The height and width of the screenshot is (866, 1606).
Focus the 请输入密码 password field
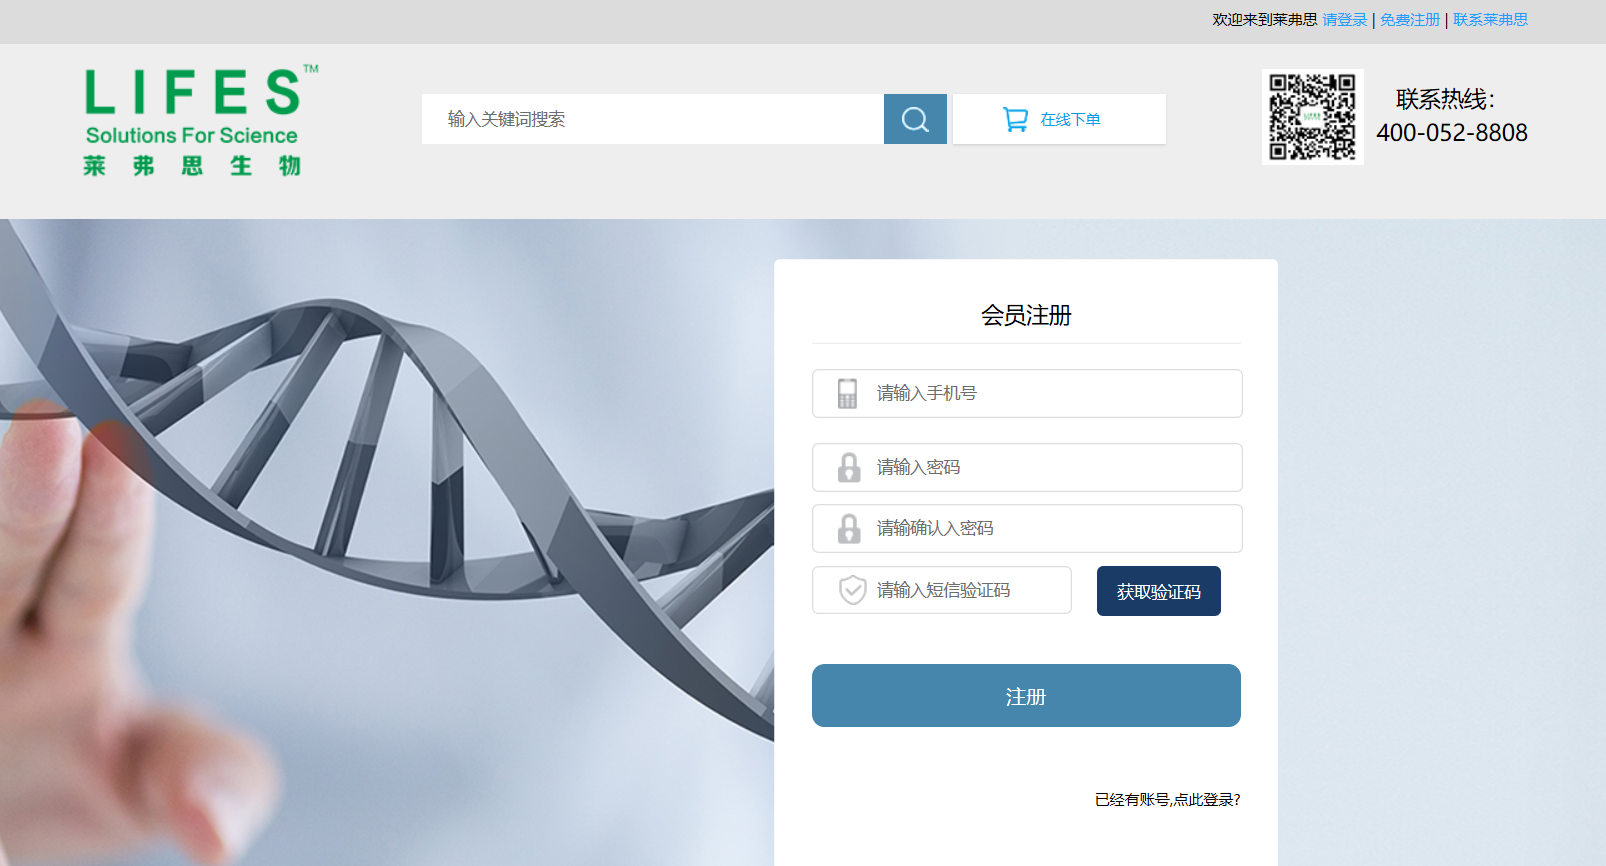coord(1027,467)
